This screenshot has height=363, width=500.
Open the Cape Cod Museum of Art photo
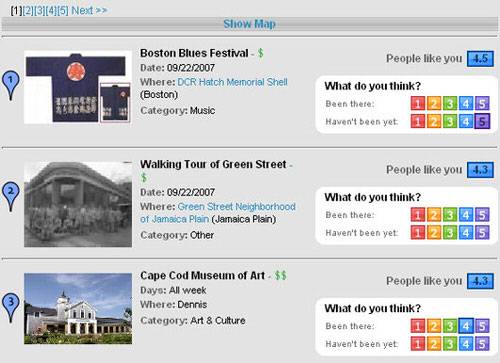coord(78,308)
